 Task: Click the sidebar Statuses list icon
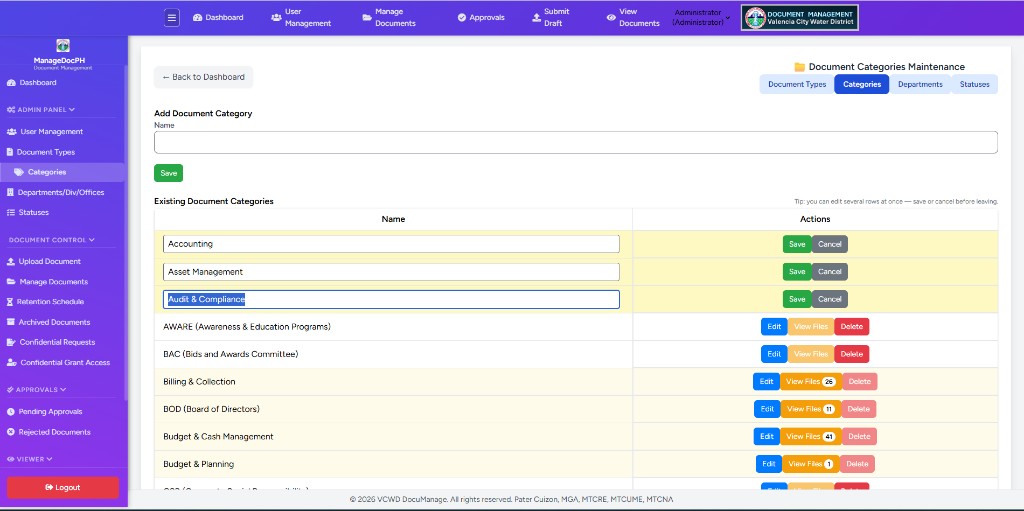(x=10, y=213)
